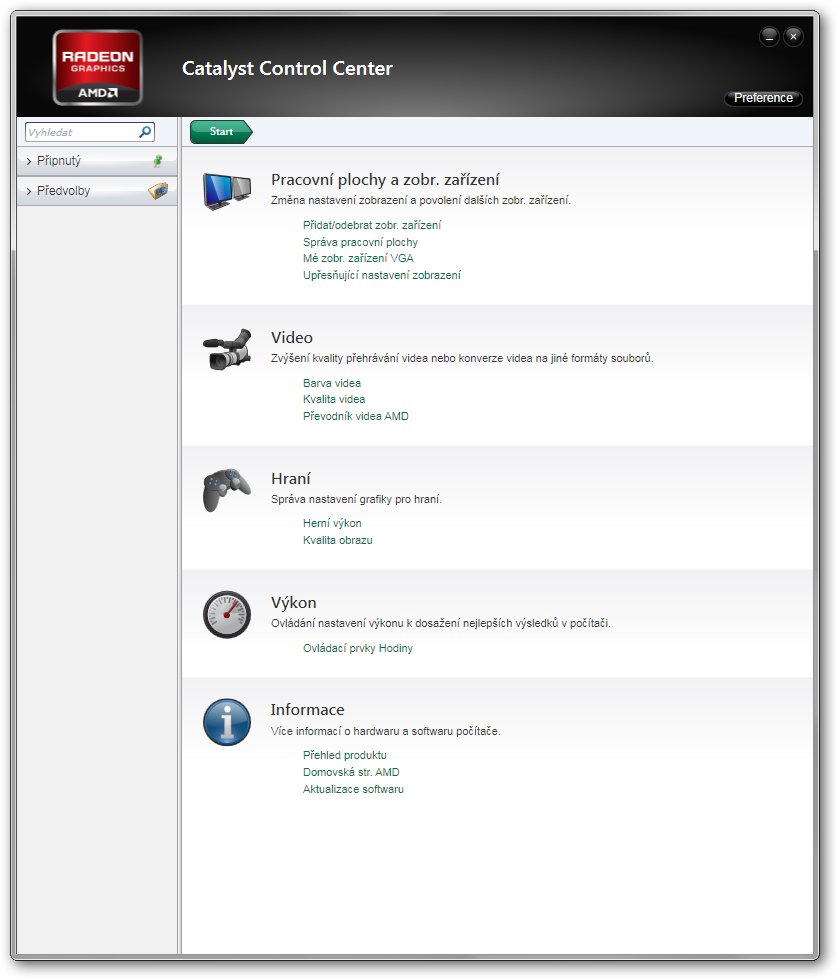Viewport: 838px width, 979px height.
Task: Click the dual monitors icon for desktops
Action: coord(227,190)
